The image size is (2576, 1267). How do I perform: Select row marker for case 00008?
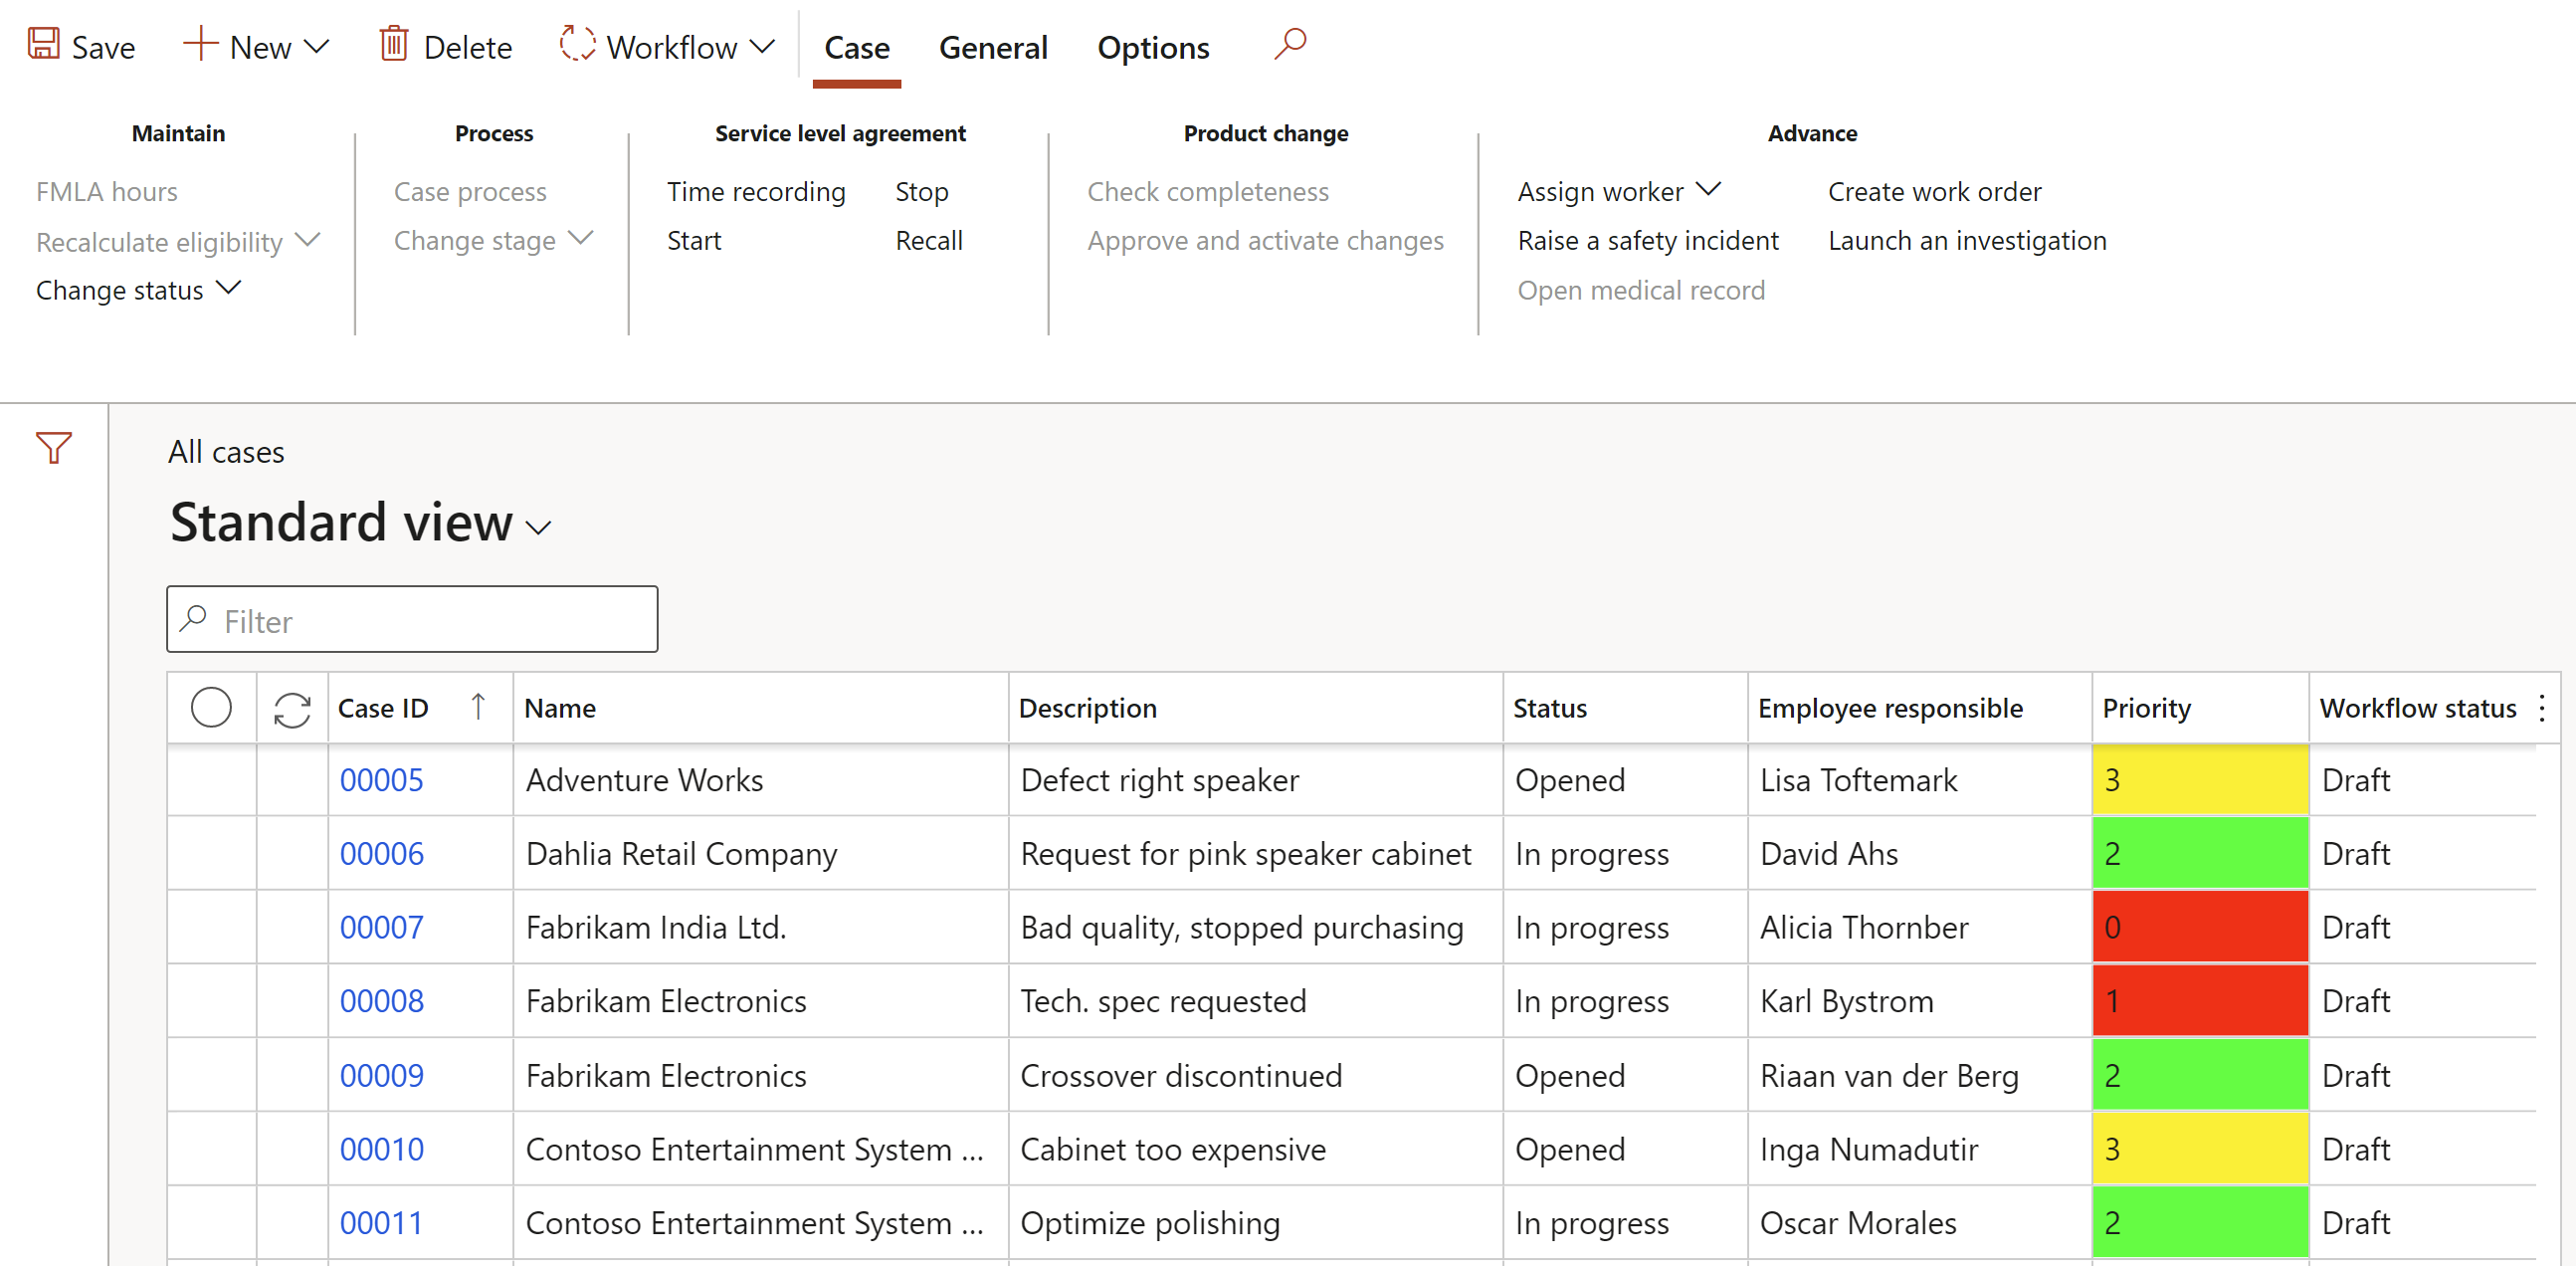click(x=211, y=1001)
